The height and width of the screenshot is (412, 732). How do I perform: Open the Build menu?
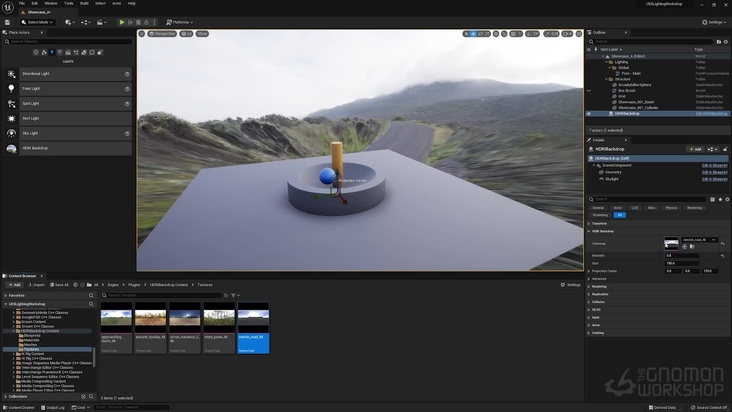coord(84,3)
